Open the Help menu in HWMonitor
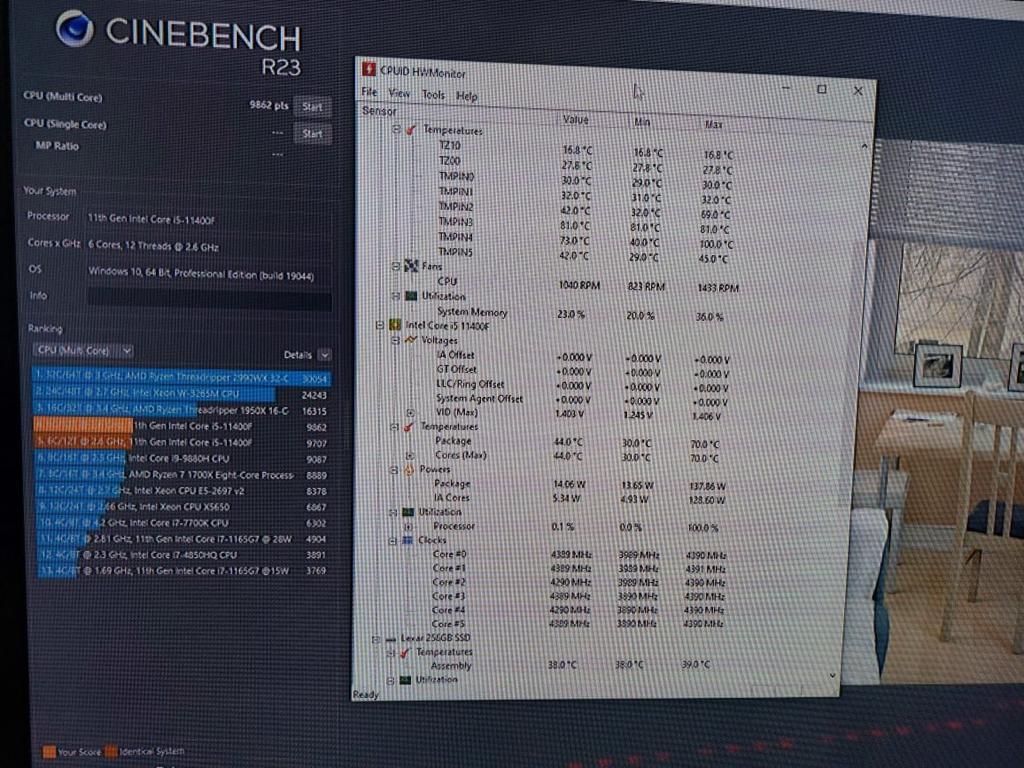1024x768 pixels. [x=466, y=96]
